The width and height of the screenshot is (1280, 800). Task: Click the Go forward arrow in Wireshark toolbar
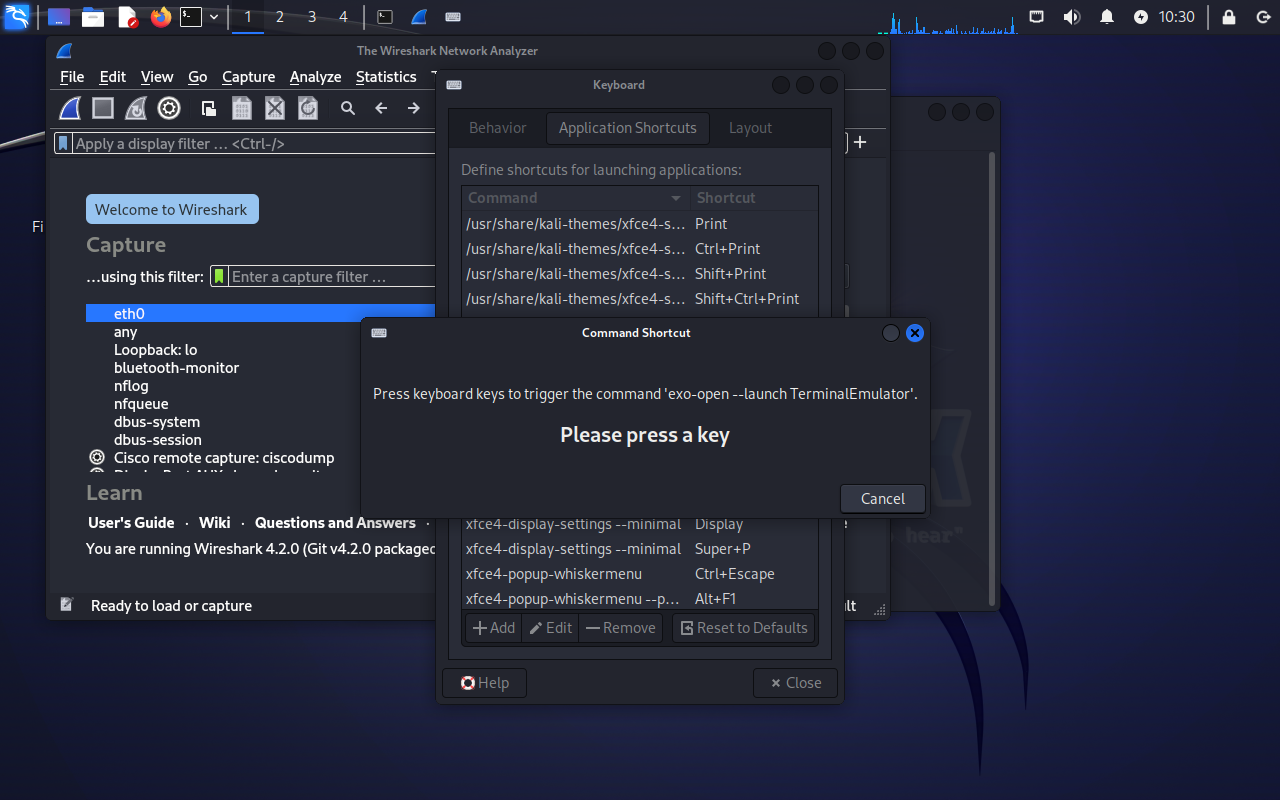(x=413, y=108)
